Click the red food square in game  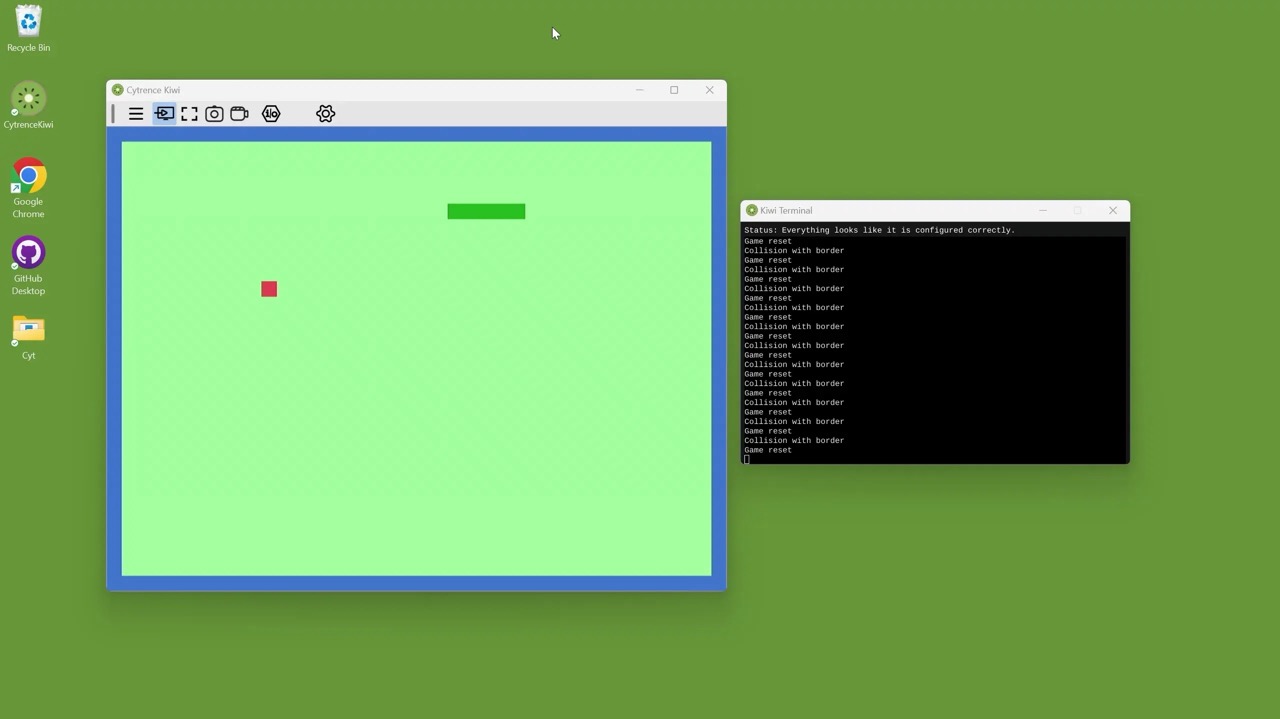coord(269,289)
